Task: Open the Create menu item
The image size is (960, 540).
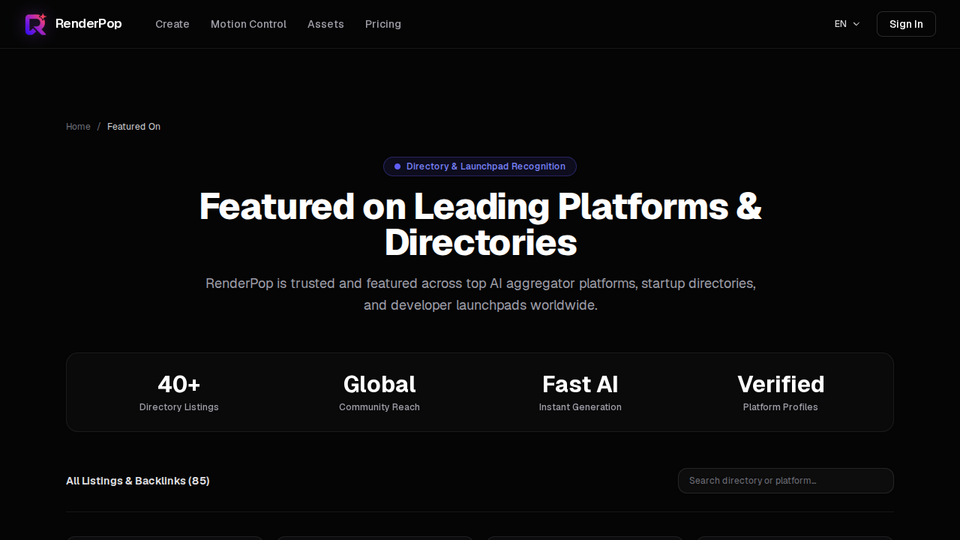Action: click(172, 24)
